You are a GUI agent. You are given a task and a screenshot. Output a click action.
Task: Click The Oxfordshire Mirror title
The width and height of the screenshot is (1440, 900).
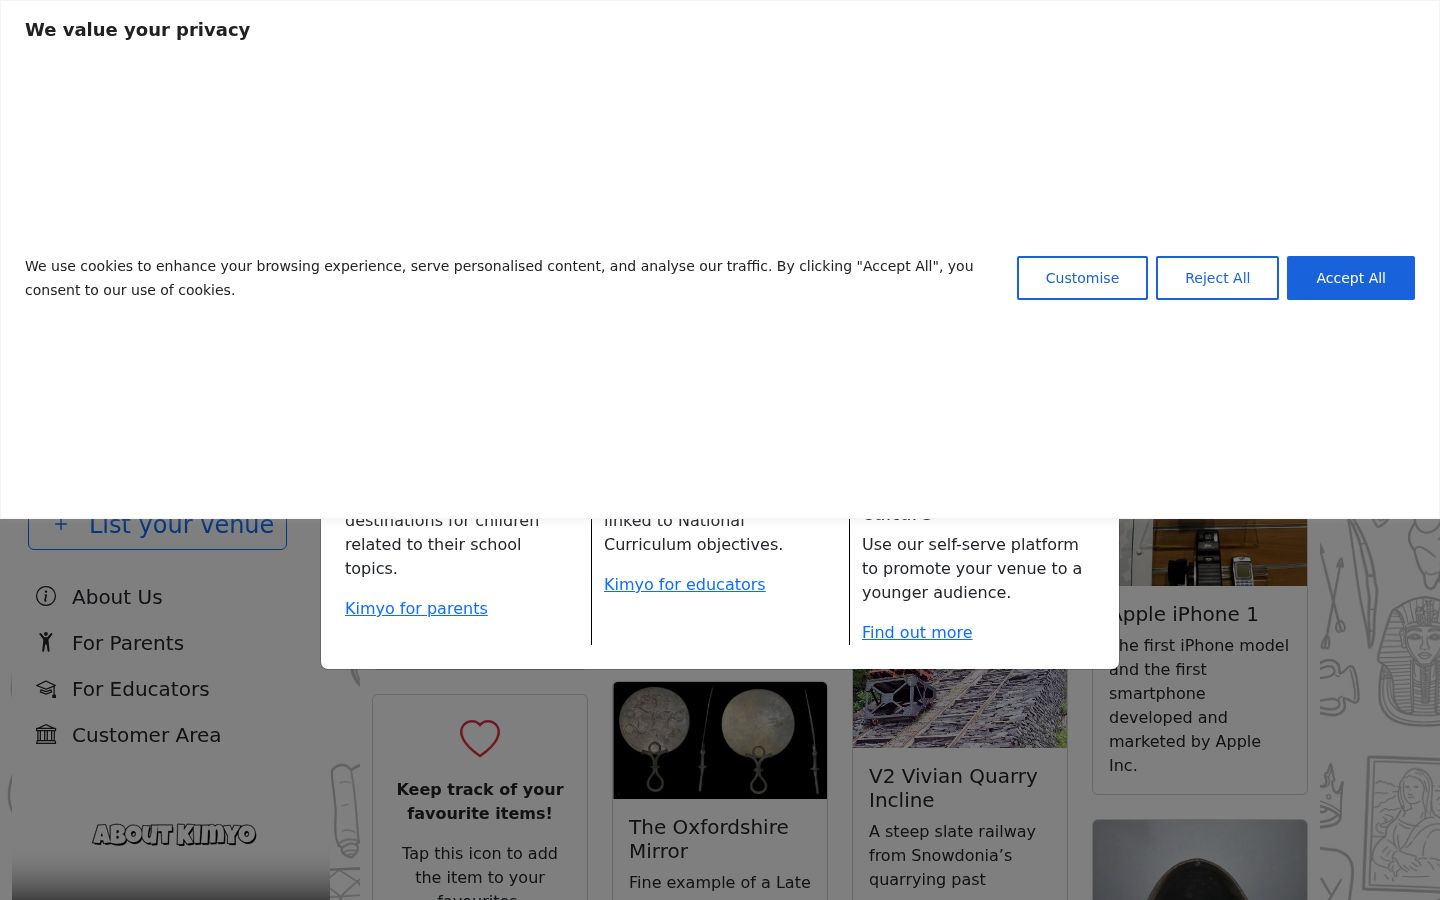click(x=709, y=839)
